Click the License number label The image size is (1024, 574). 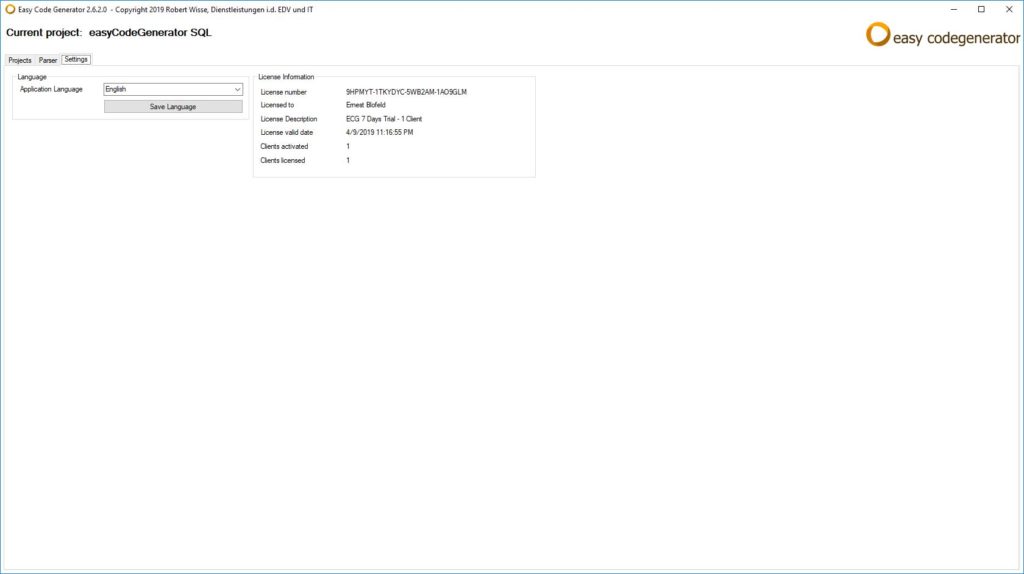[283, 92]
